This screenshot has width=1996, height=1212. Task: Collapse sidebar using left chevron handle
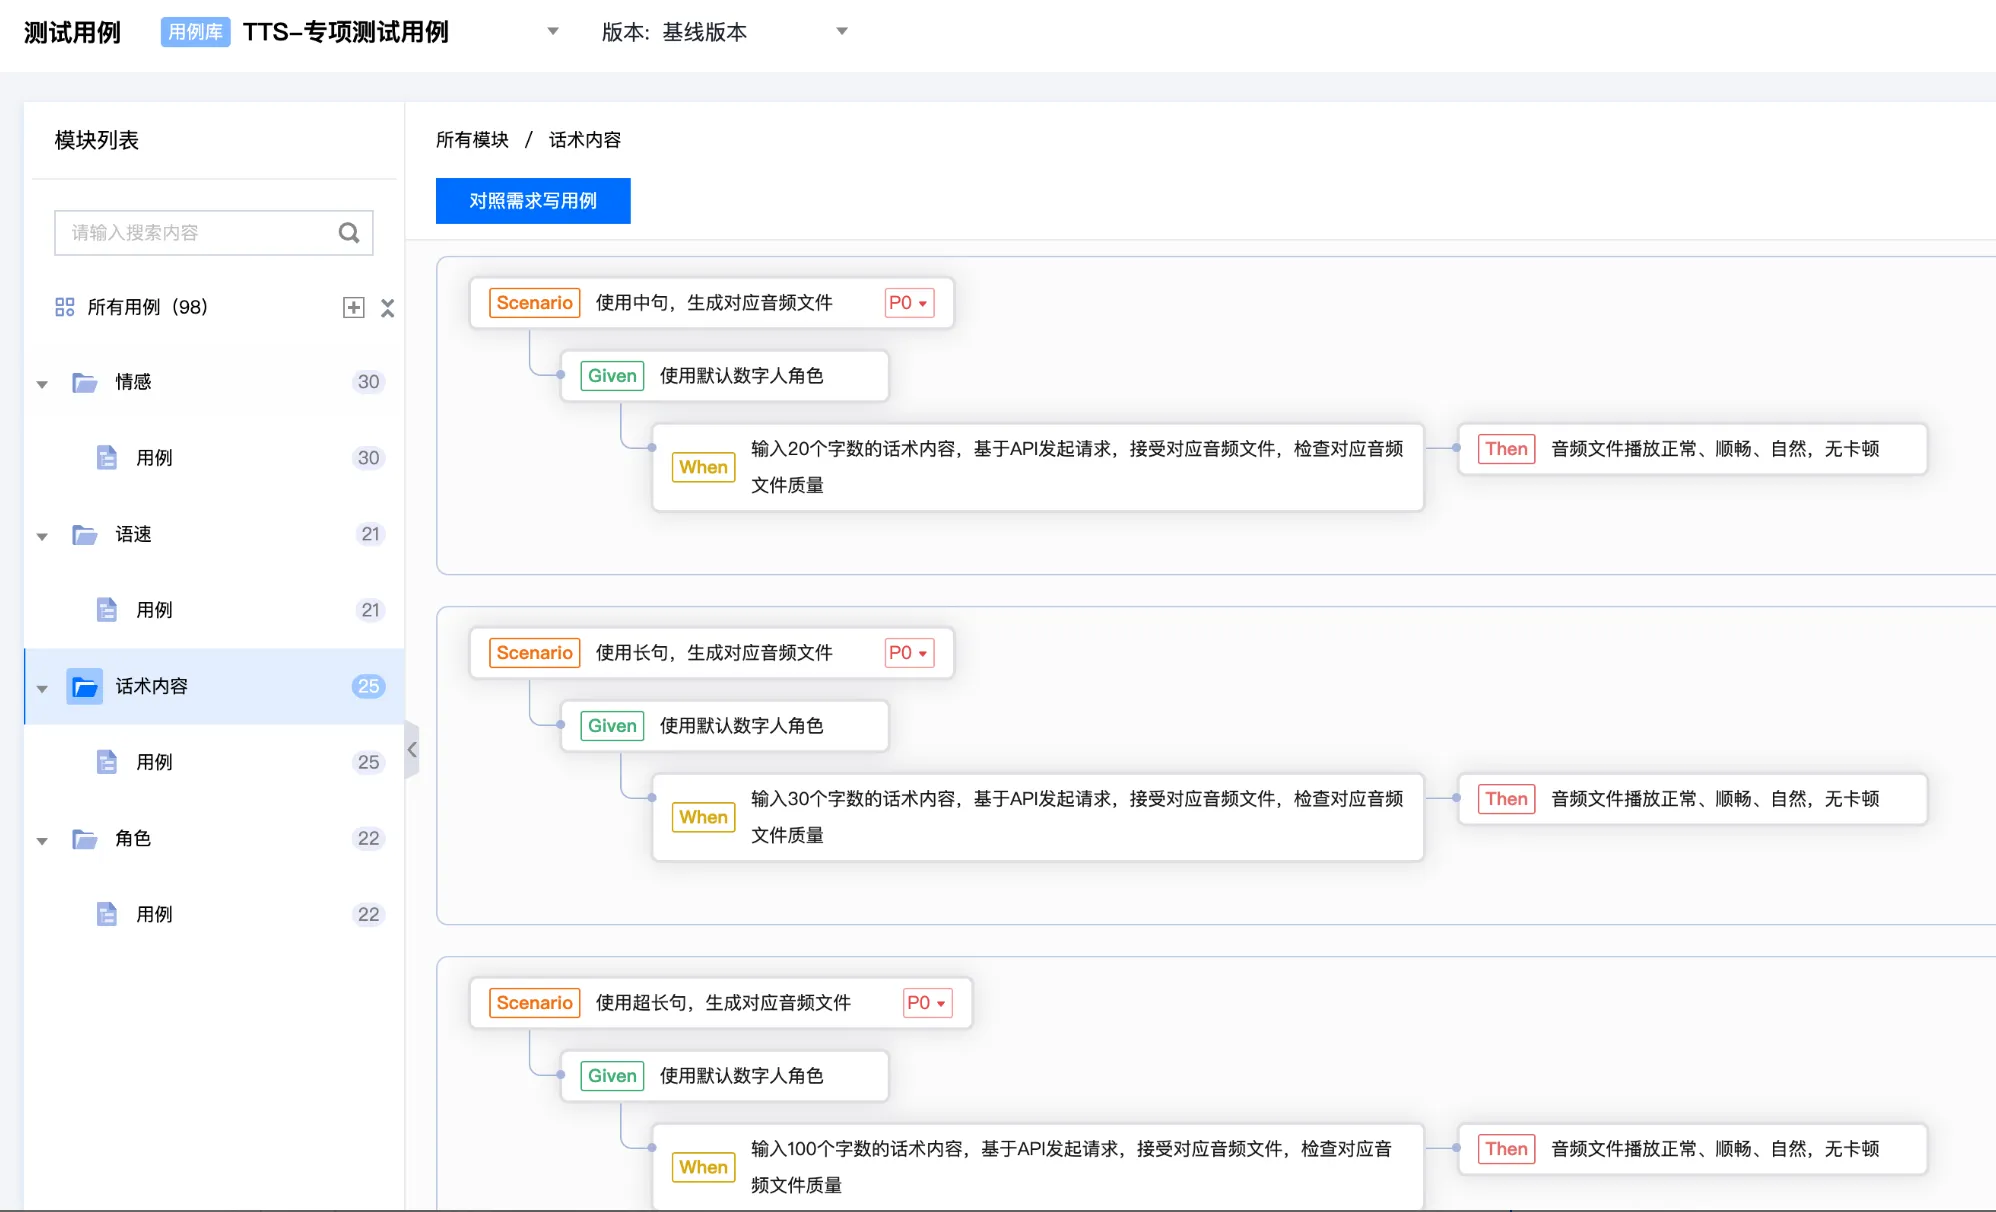412,749
